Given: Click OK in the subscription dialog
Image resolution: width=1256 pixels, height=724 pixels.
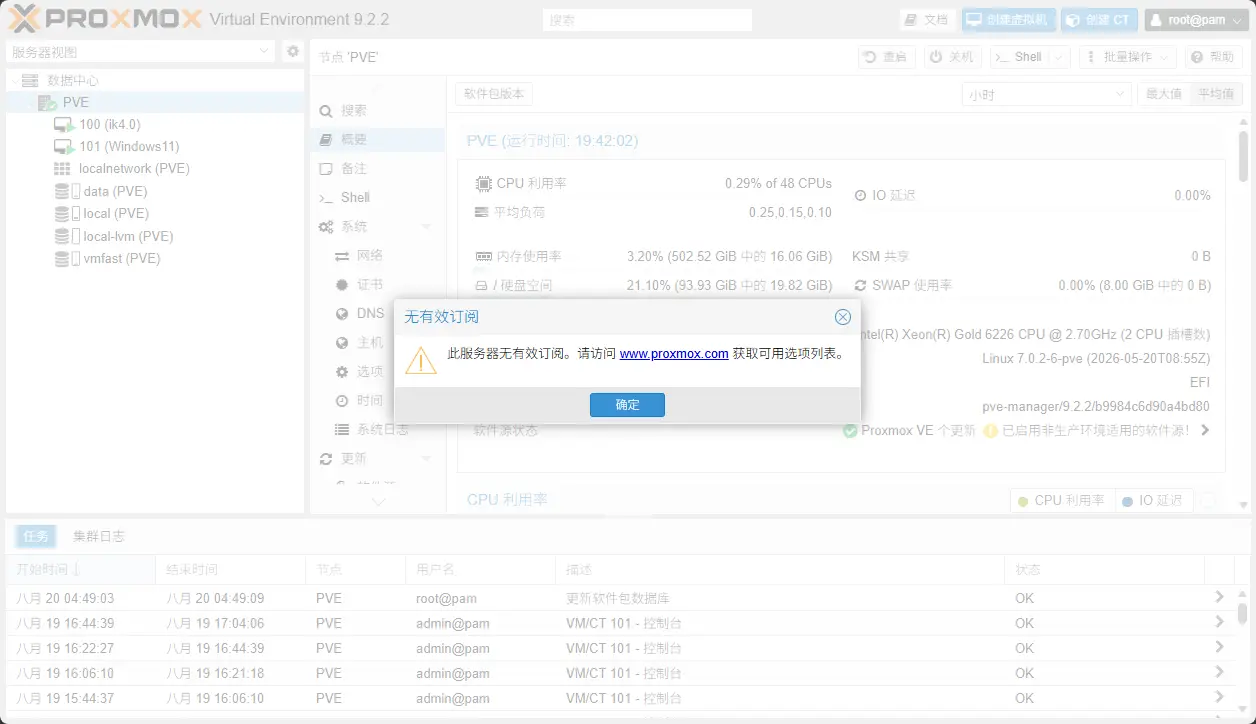Looking at the screenshot, I should [627, 405].
